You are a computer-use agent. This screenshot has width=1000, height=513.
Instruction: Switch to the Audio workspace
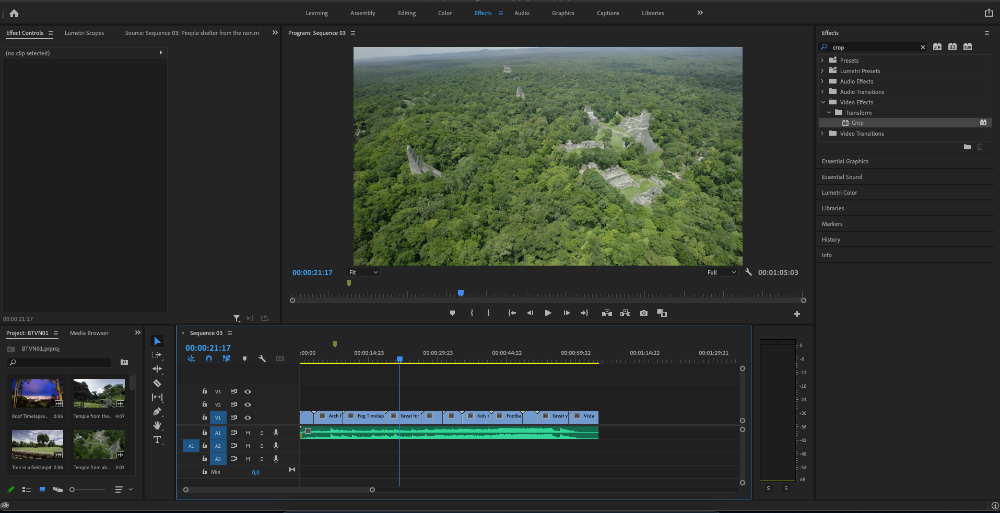(x=522, y=13)
